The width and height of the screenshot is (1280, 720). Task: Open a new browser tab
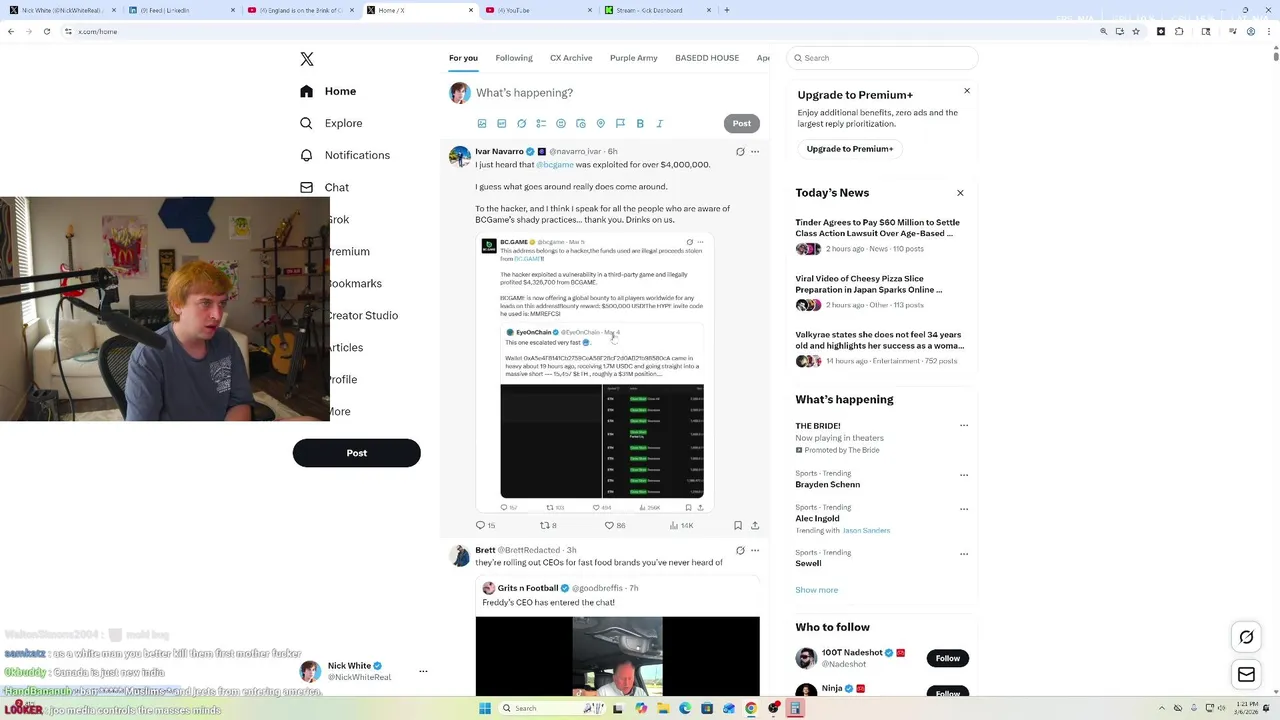coord(727,10)
